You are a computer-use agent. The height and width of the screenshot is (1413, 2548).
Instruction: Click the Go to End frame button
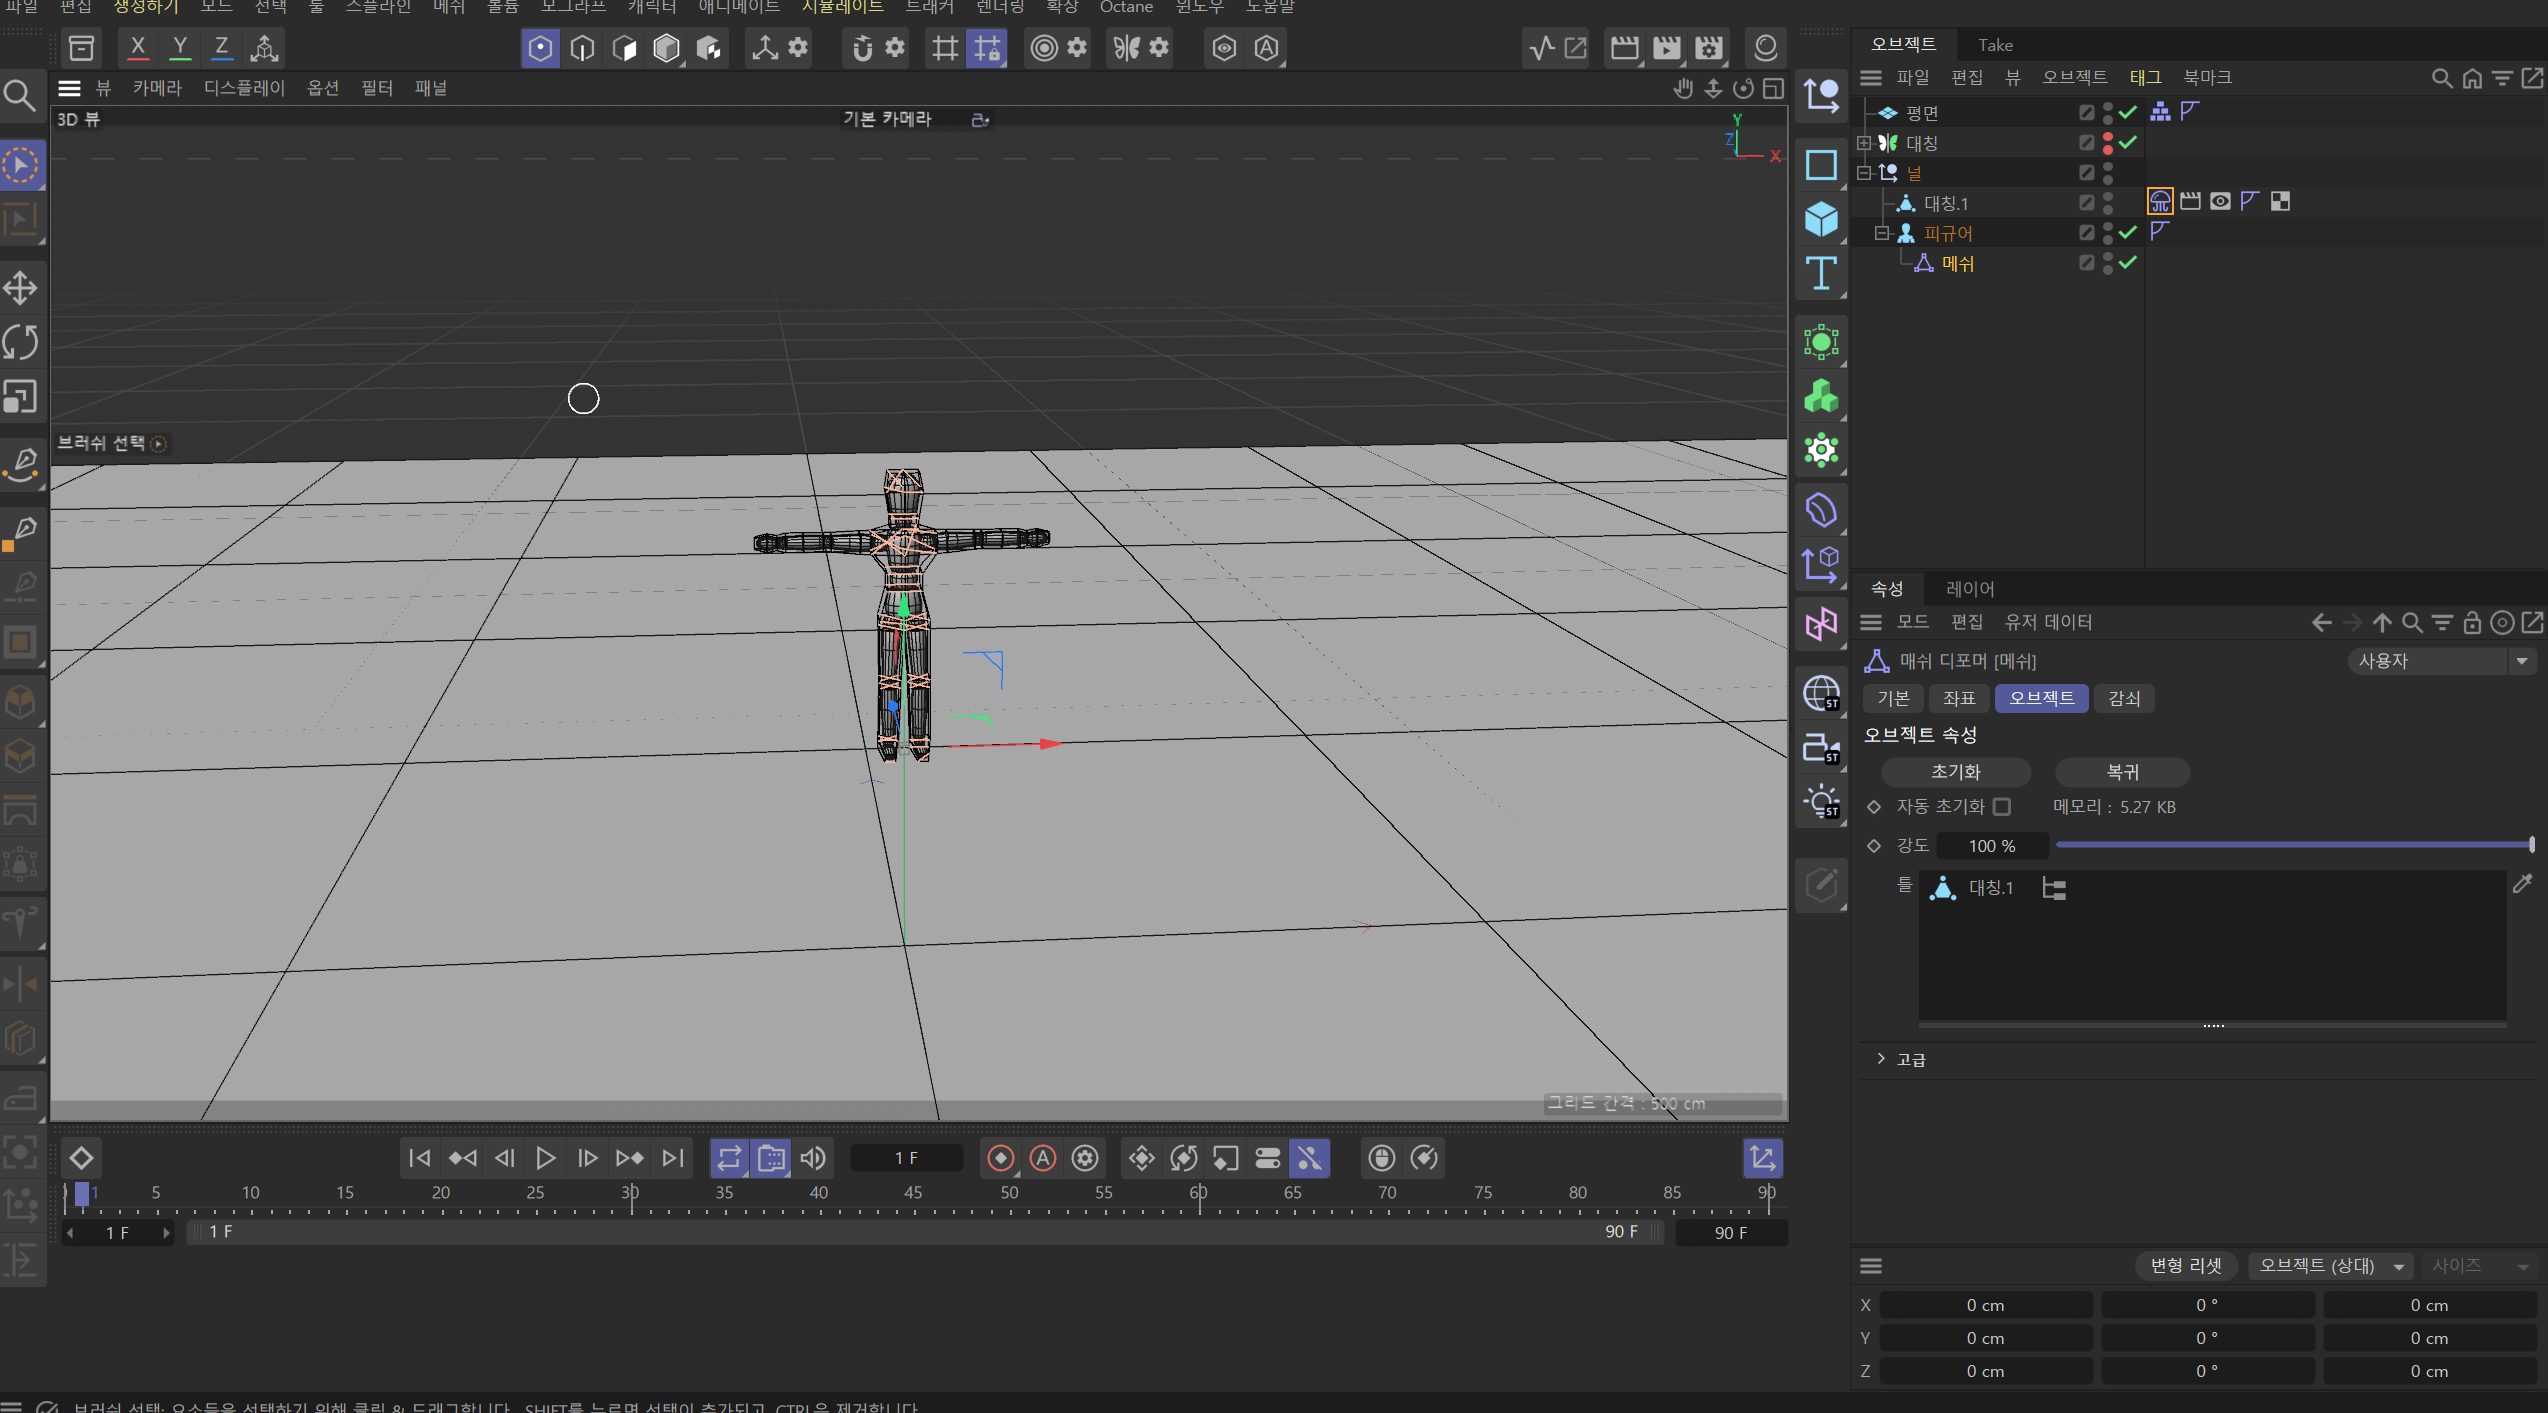coord(673,1158)
